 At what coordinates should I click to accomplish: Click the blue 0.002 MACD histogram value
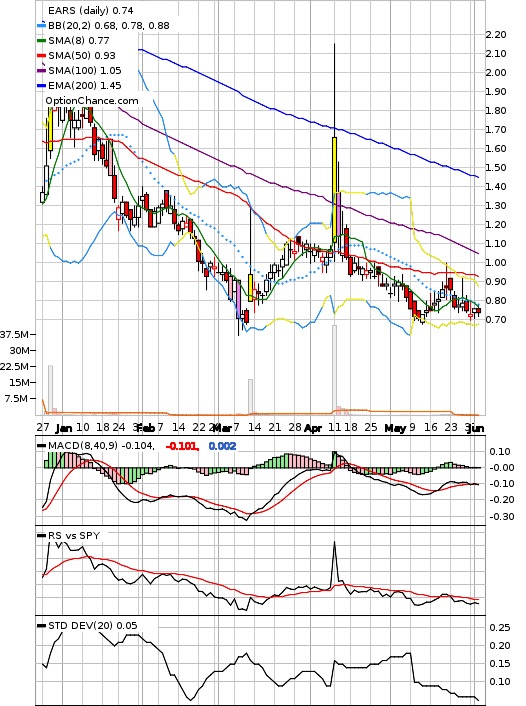[222, 446]
